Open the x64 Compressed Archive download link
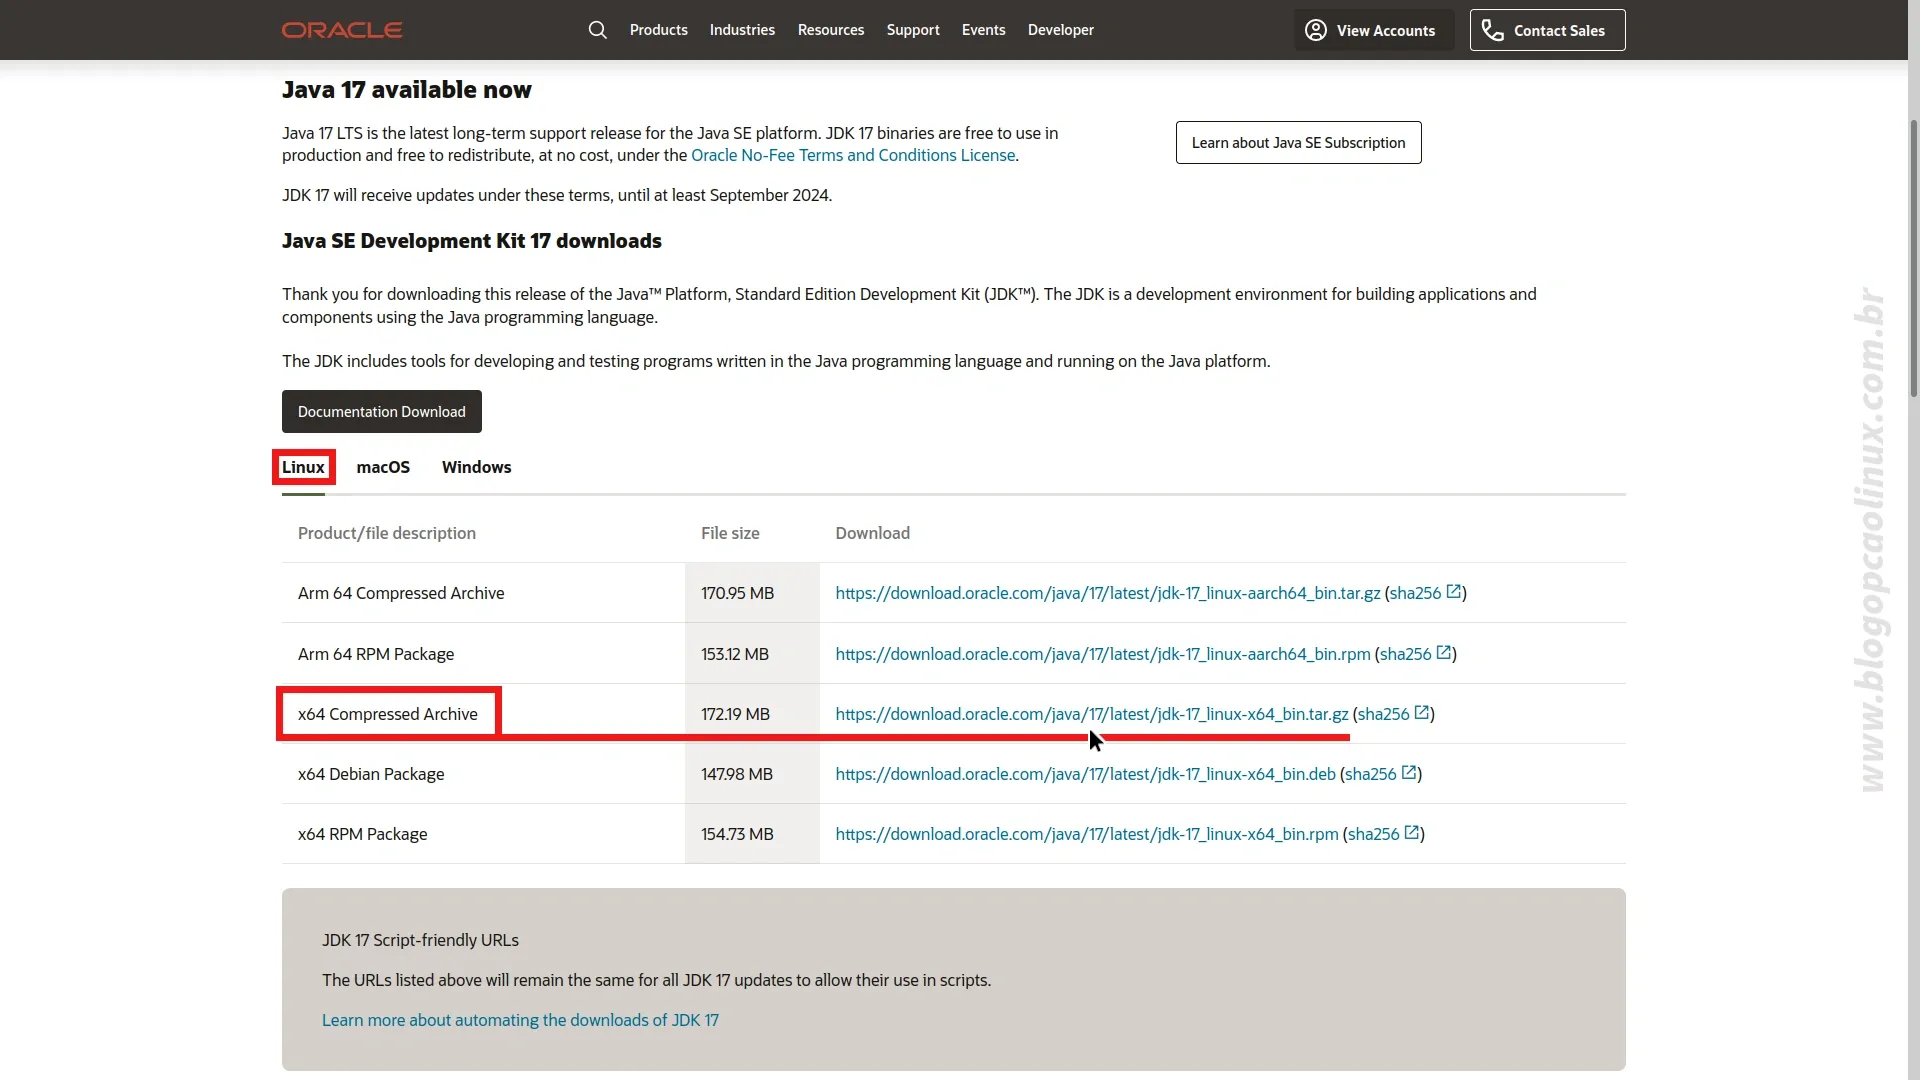This screenshot has height=1080, width=1920. click(1090, 713)
